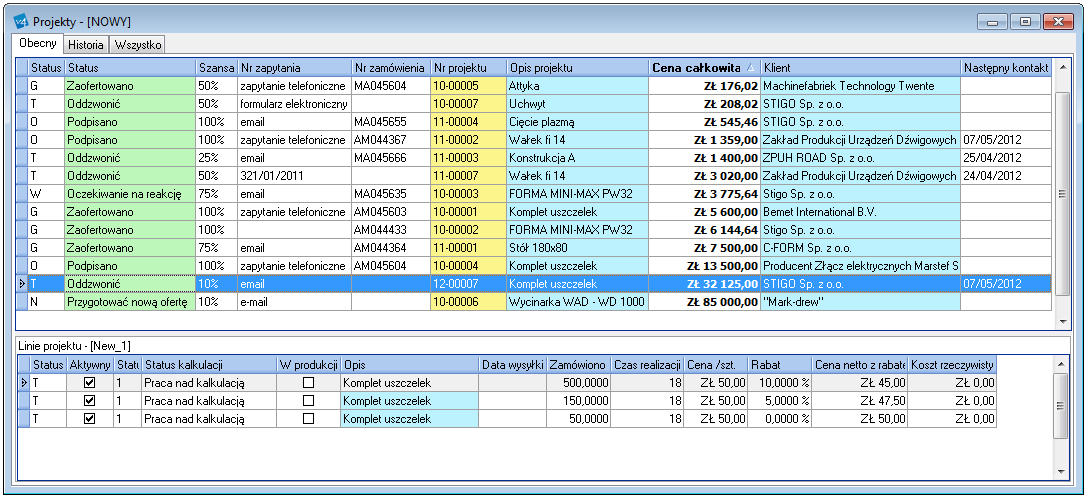Click the Klient column header

(x=860, y=68)
